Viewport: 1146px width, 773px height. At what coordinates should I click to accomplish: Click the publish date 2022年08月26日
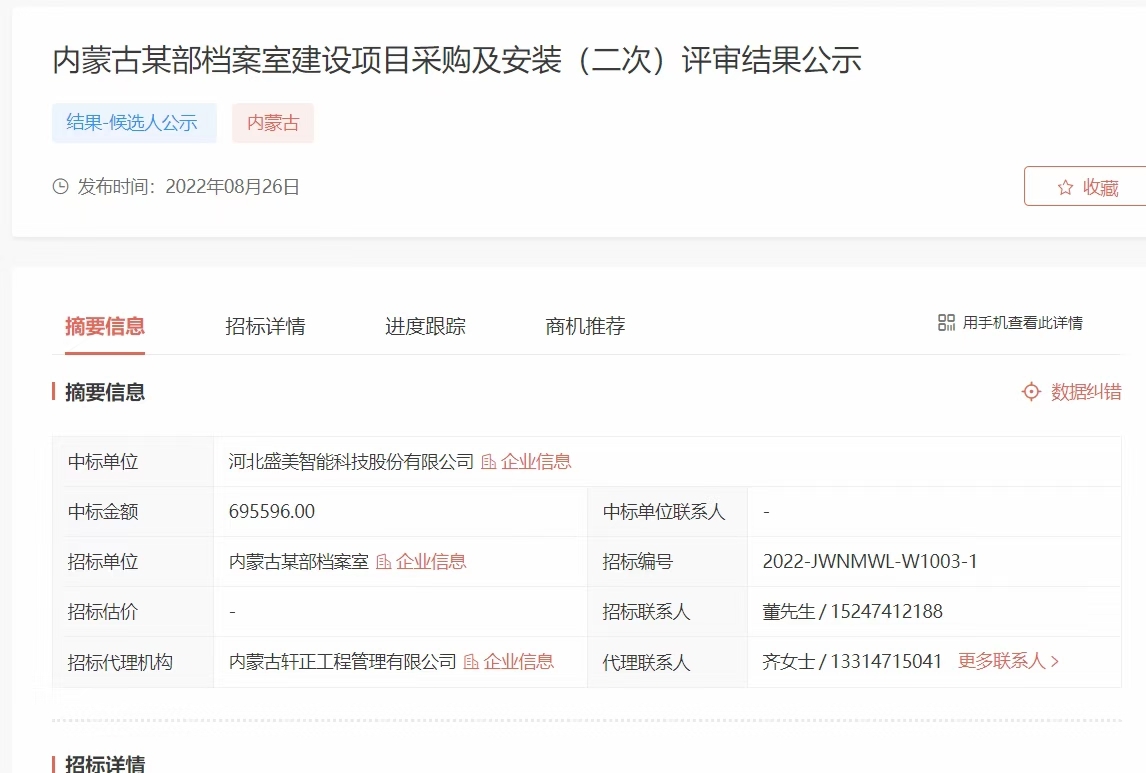click(x=232, y=187)
